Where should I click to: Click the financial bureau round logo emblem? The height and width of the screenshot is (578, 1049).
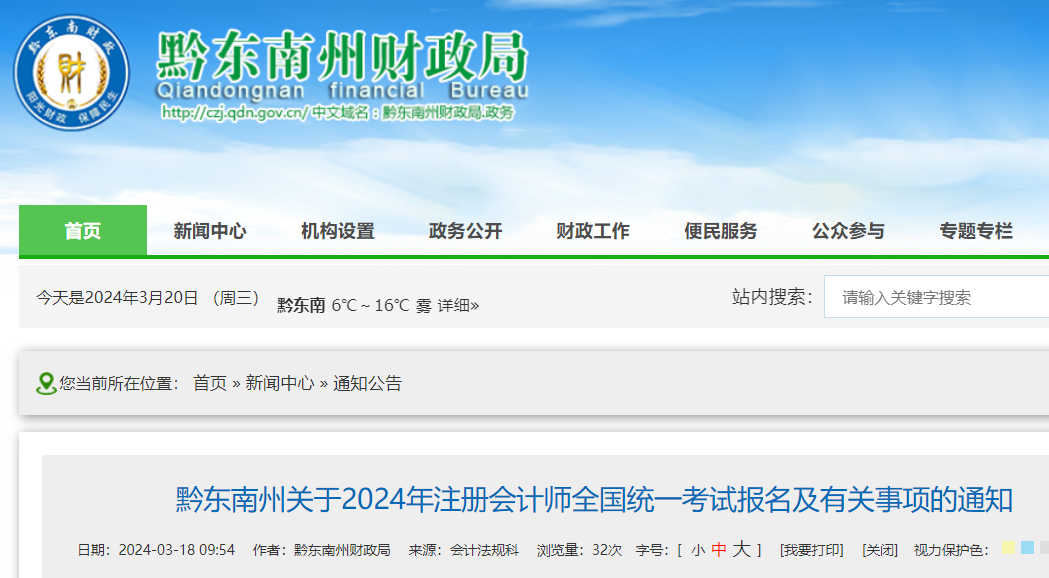pyautogui.click(x=71, y=72)
